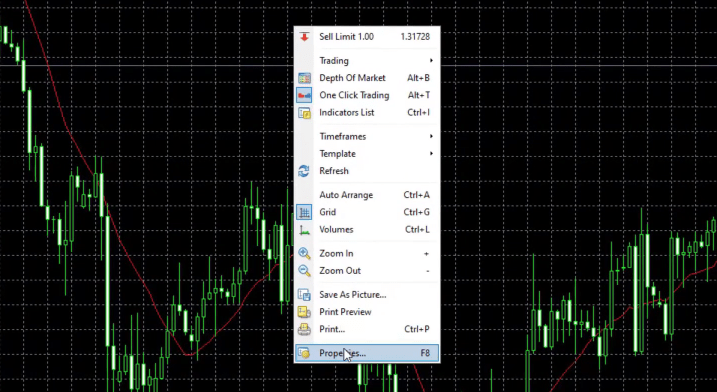Viewport: 717px width, 392px height.
Task: Open the Template submenu
Action: click(x=367, y=154)
